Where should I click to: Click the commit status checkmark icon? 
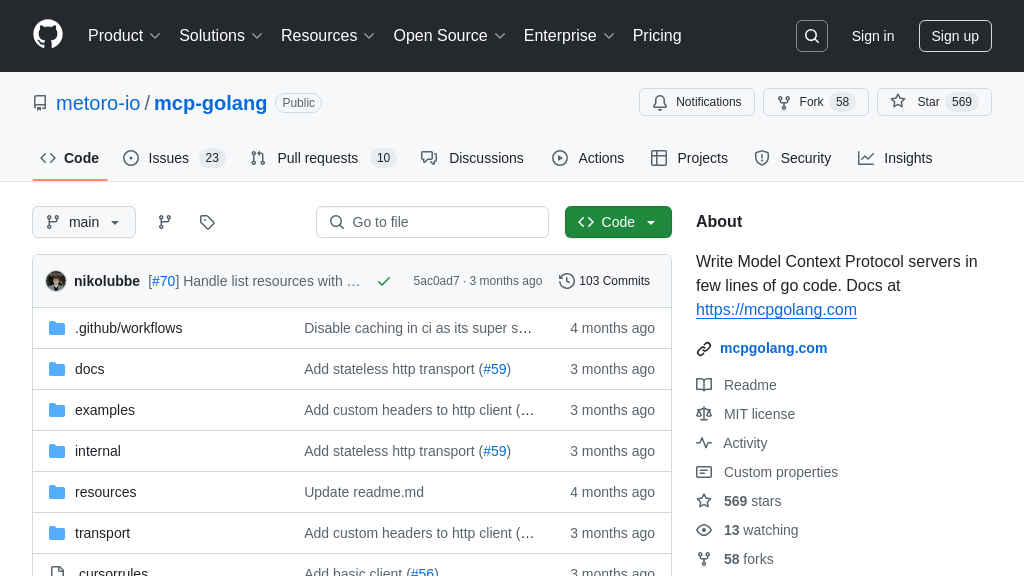384,281
